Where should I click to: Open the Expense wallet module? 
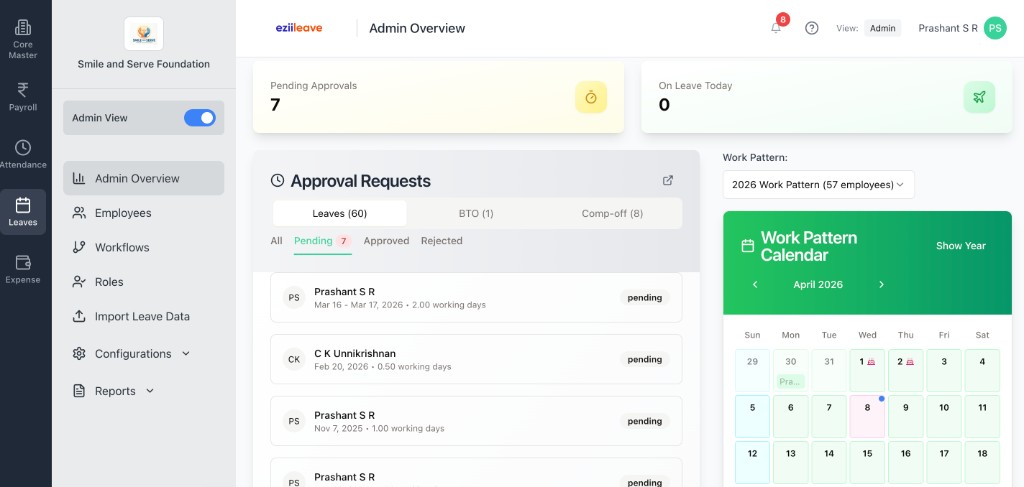click(23, 269)
